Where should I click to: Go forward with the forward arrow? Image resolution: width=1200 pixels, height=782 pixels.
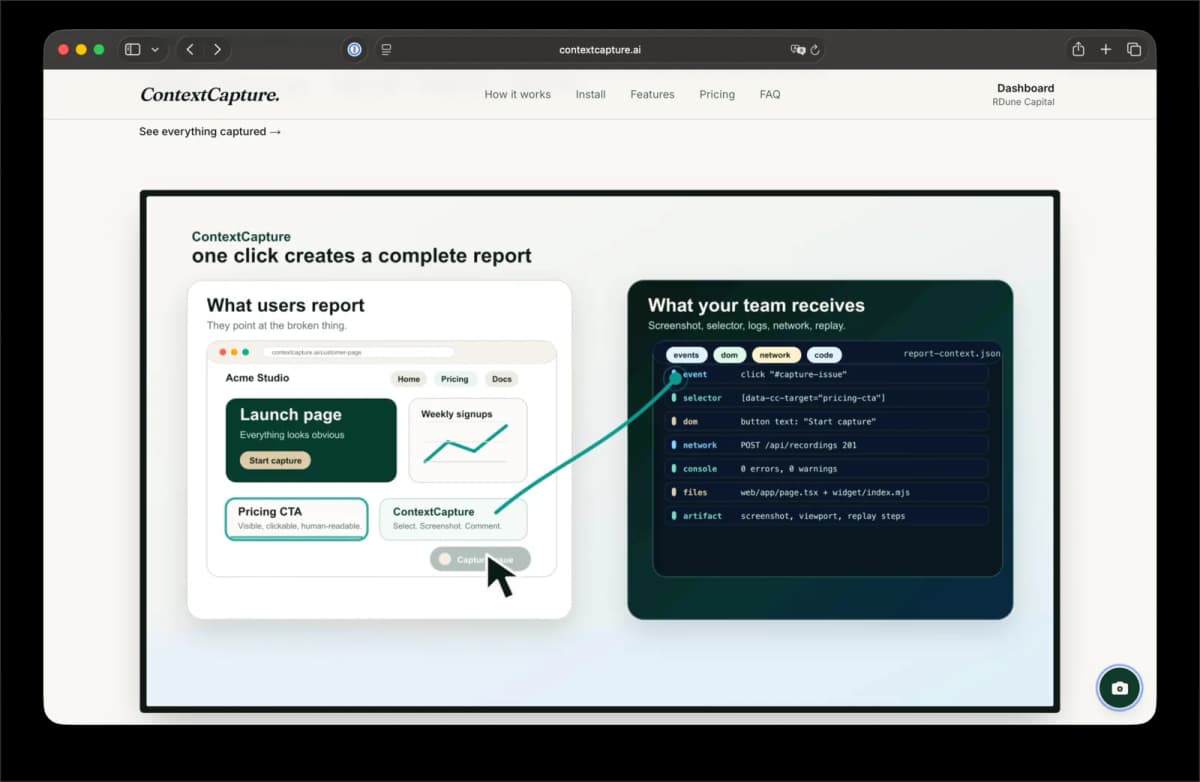(217, 49)
